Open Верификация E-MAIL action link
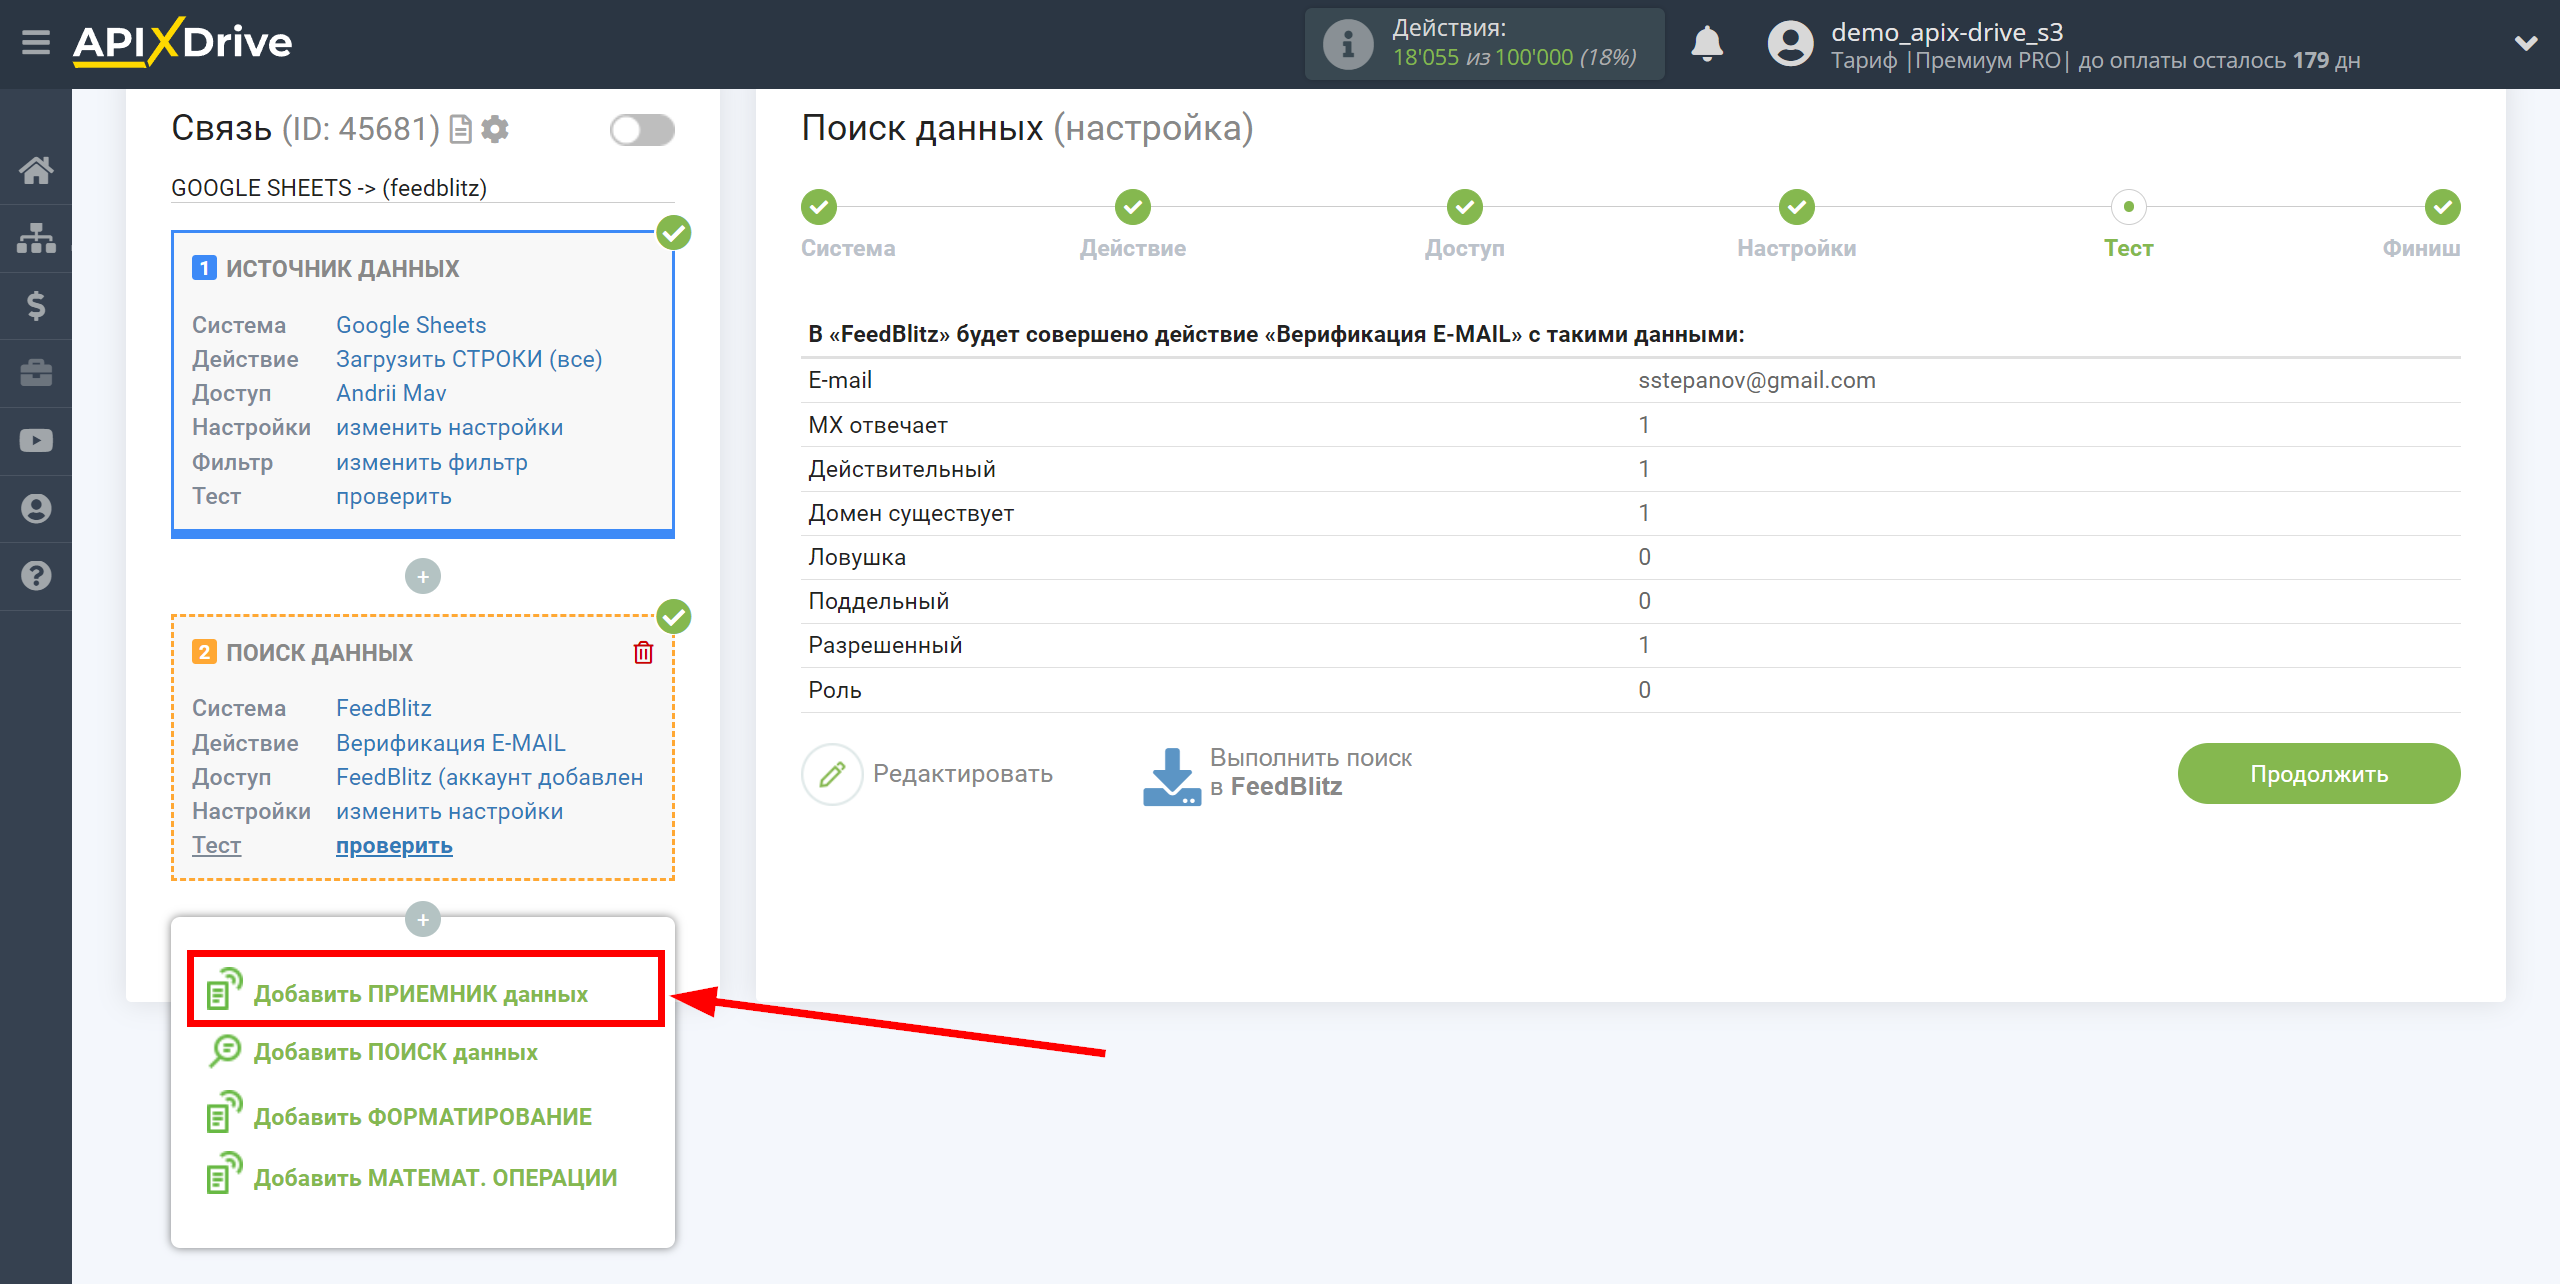Image resolution: width=2560 pixels, height=1284 pixels. click(451, 743)
